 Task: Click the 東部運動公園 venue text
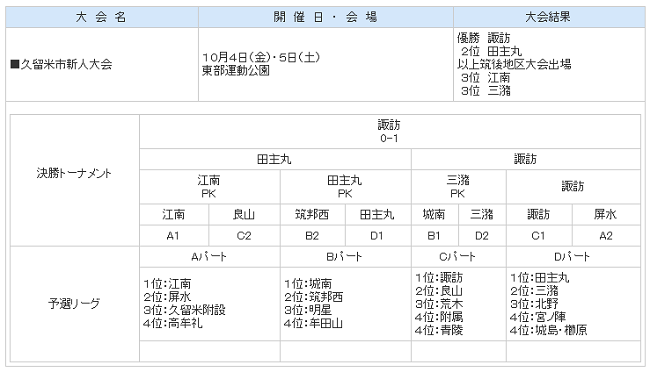tap(235, 71)
